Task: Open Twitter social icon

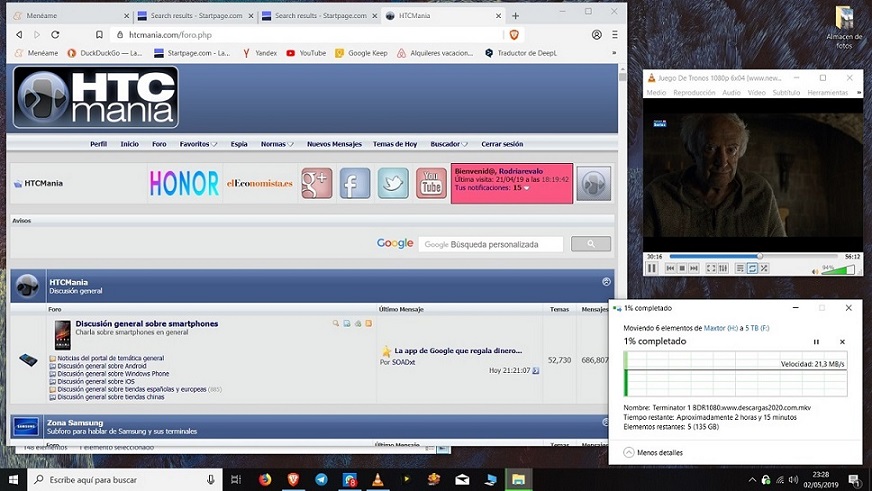Action: [x=393, y=183]
